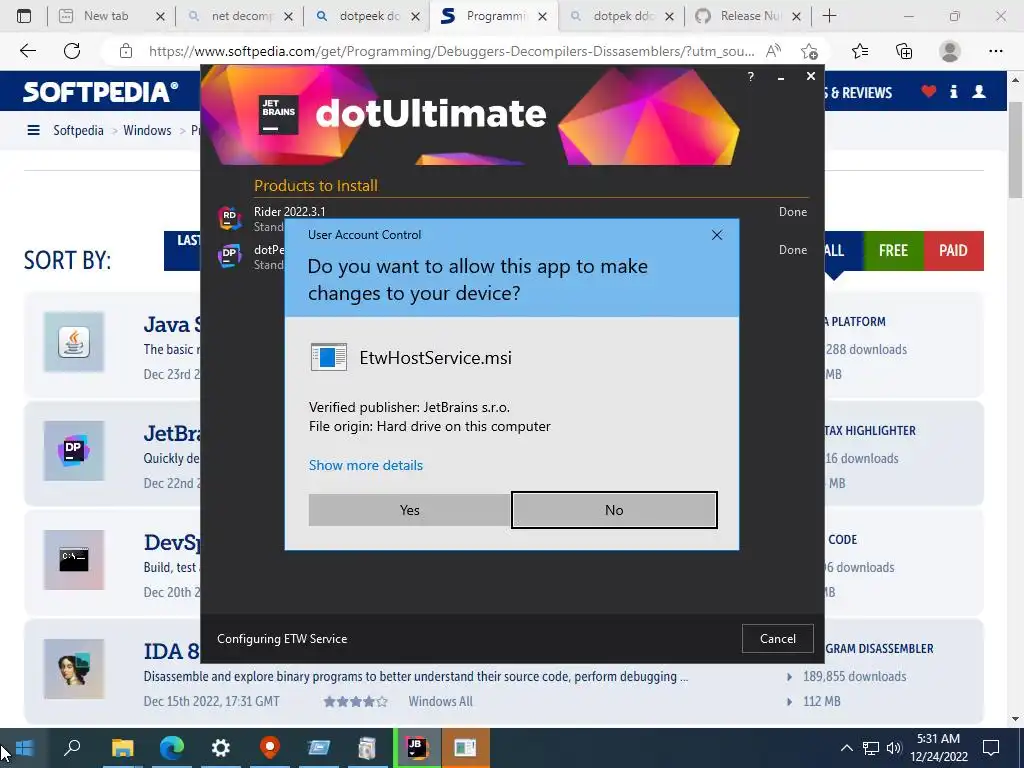Click No in User Account Control dialog
This screenshot has height=768, width=1024.
coord(614,510)
